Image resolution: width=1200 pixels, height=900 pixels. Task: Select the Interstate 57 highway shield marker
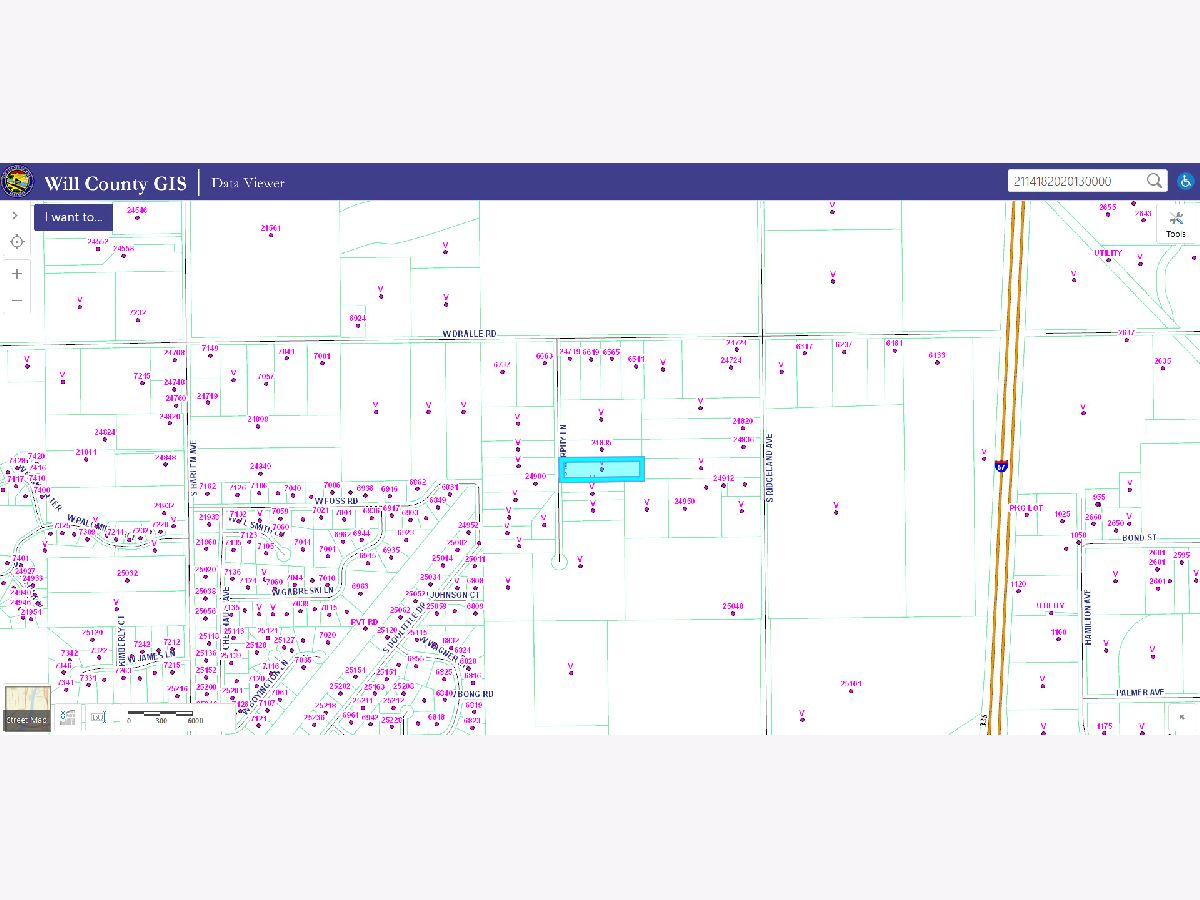(x=1001, y=466)
